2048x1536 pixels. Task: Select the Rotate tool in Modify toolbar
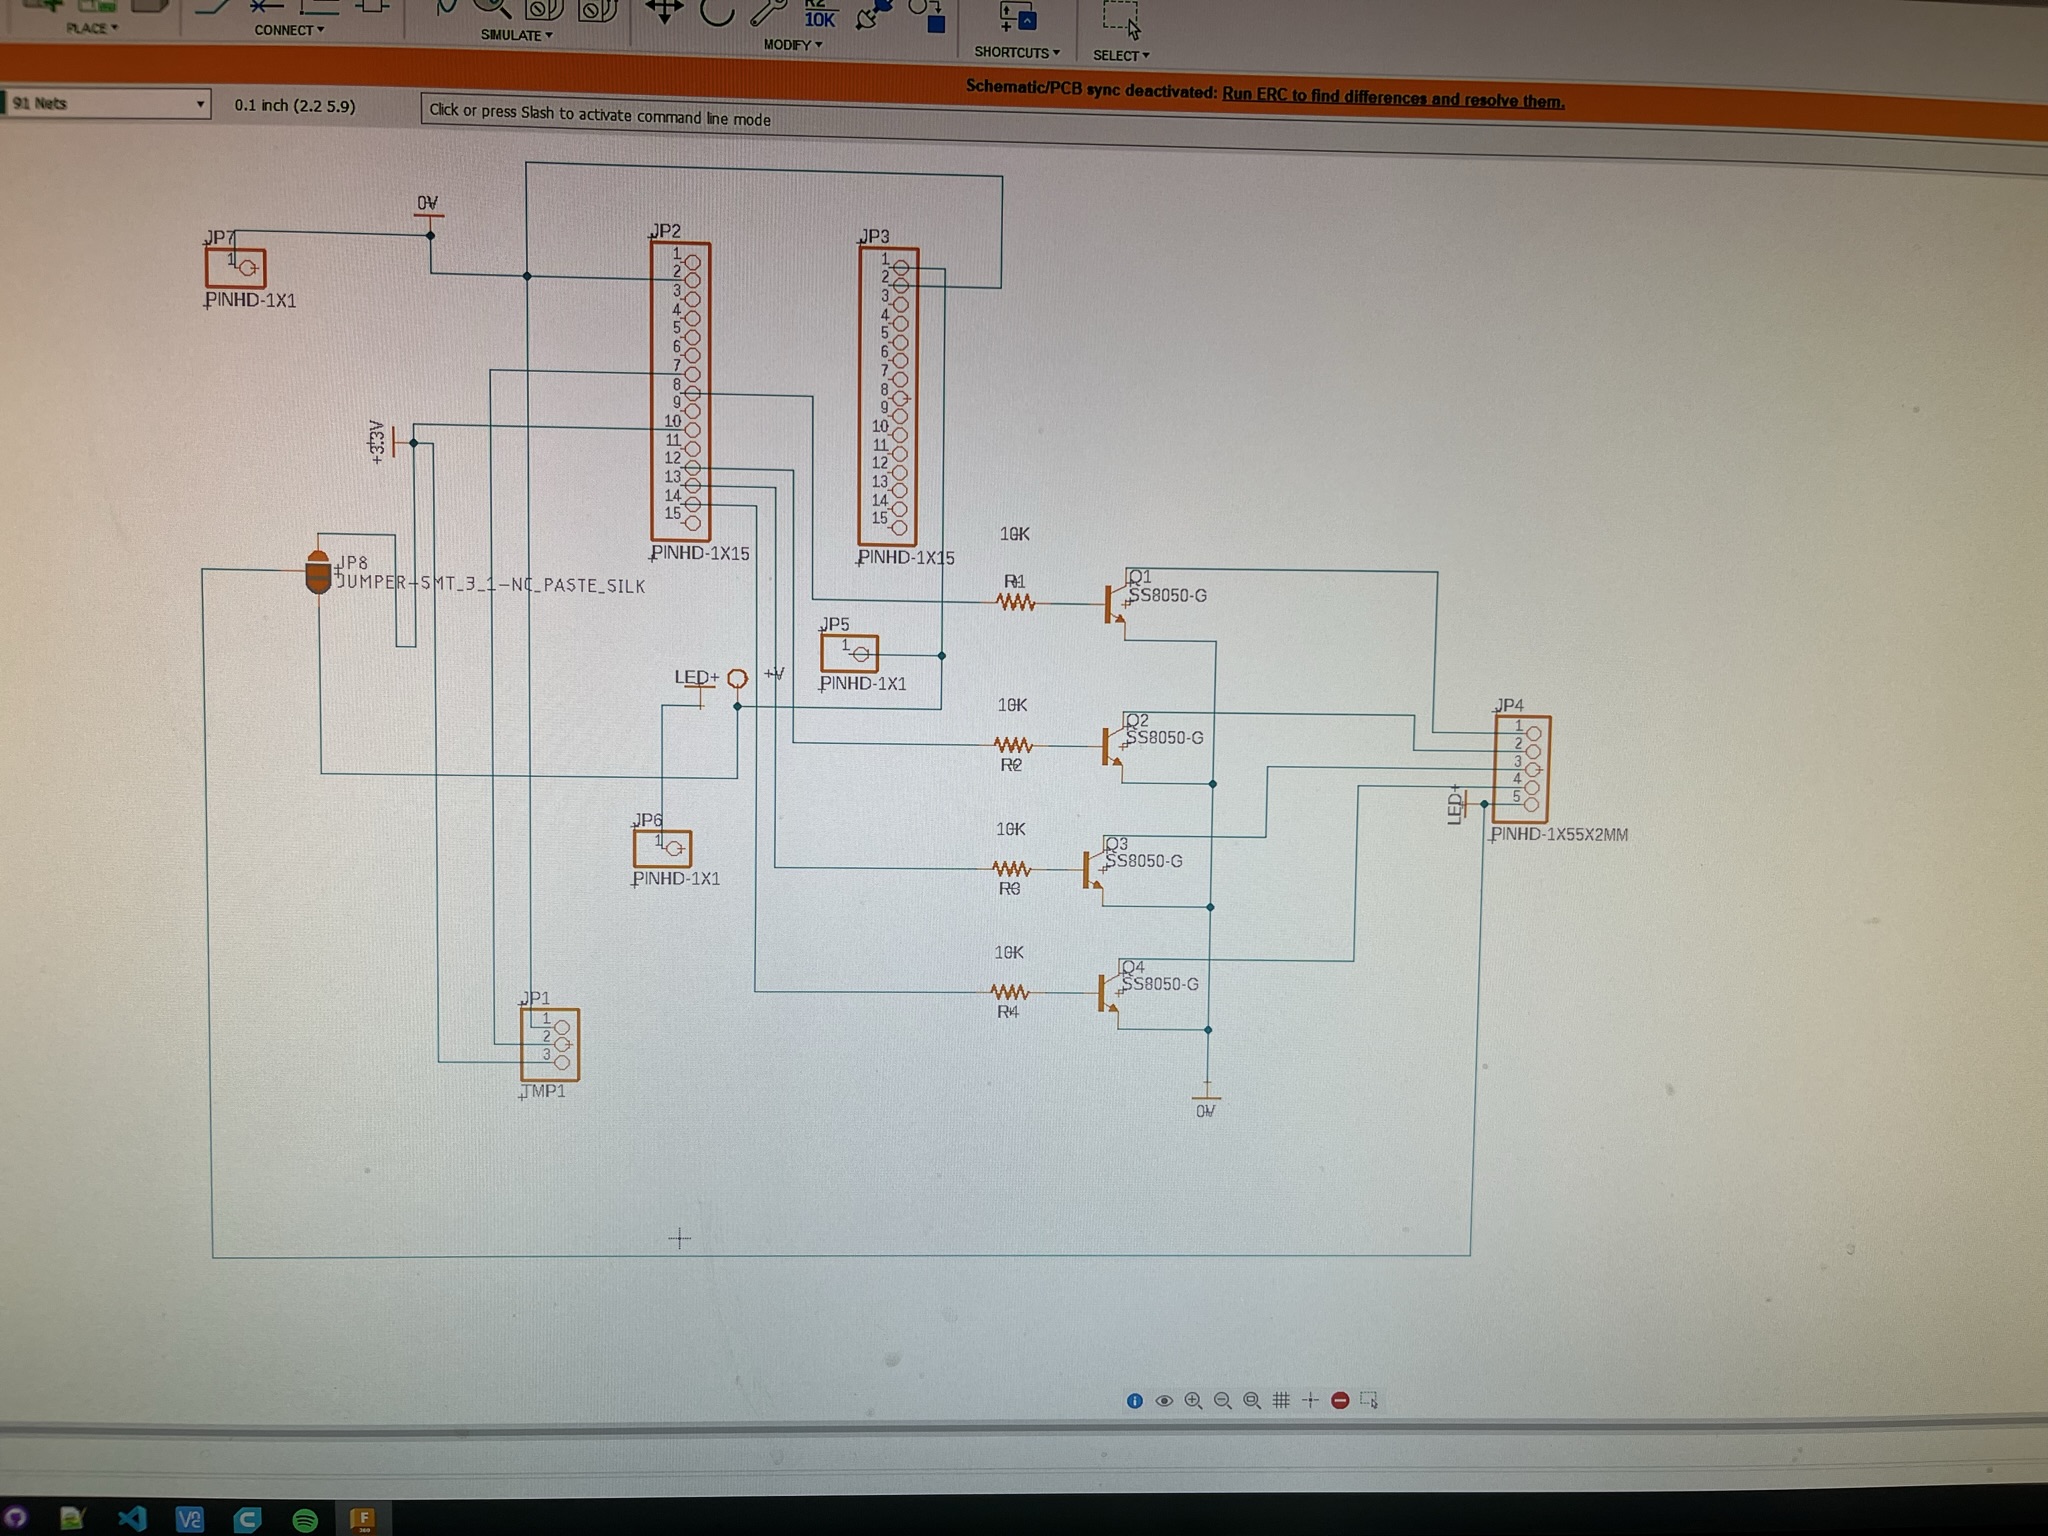point(716,12)
